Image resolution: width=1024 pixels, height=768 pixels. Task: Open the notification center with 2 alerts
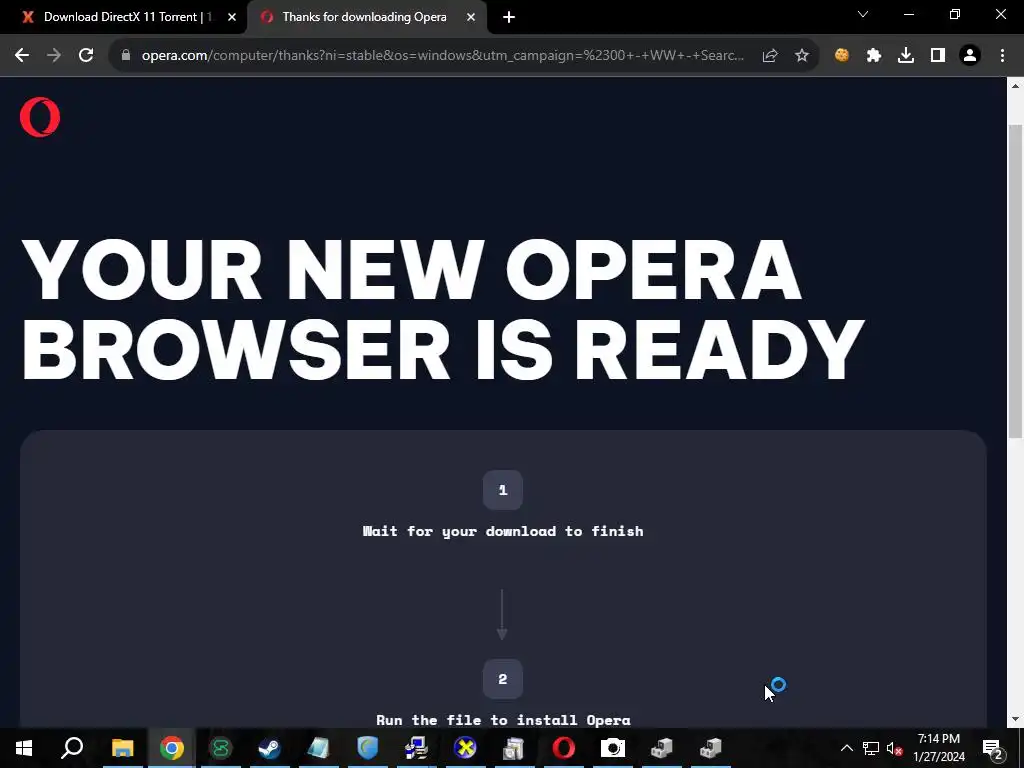[993, 748]
